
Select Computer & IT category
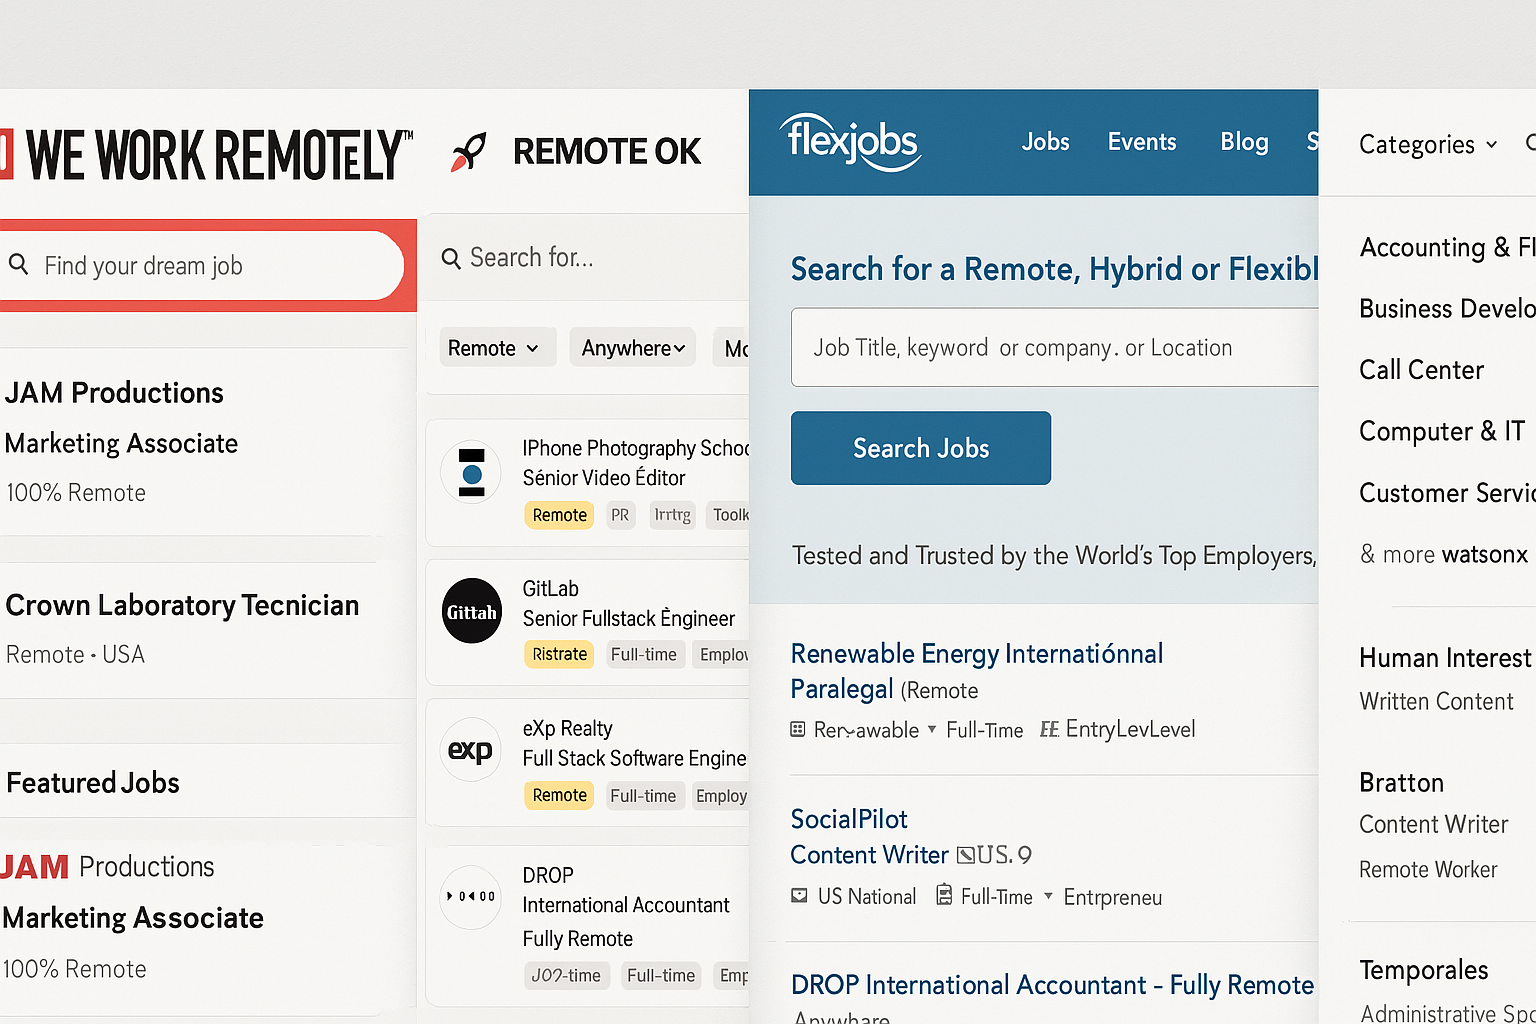click(1442, 431)
